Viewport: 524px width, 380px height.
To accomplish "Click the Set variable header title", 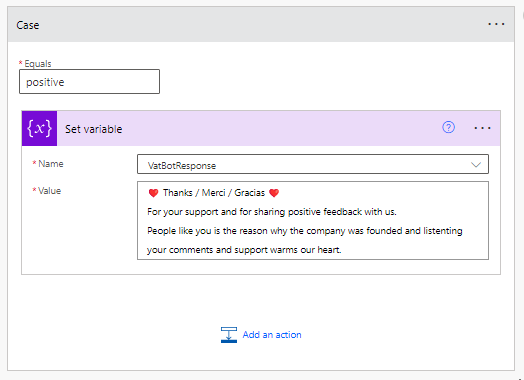I will click(94, 129).
